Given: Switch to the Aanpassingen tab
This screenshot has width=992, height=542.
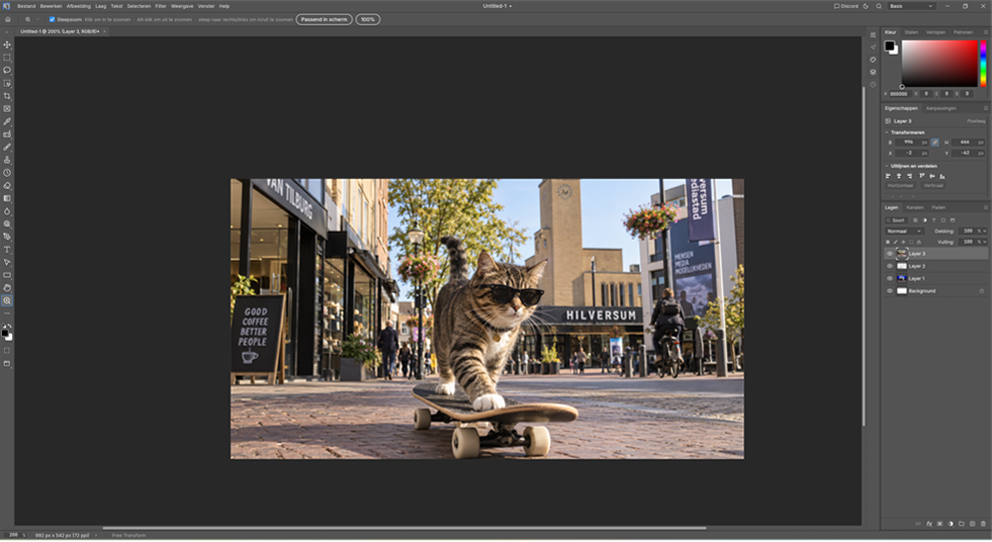Looking at the screenshot, I should (x=941, y=108).
